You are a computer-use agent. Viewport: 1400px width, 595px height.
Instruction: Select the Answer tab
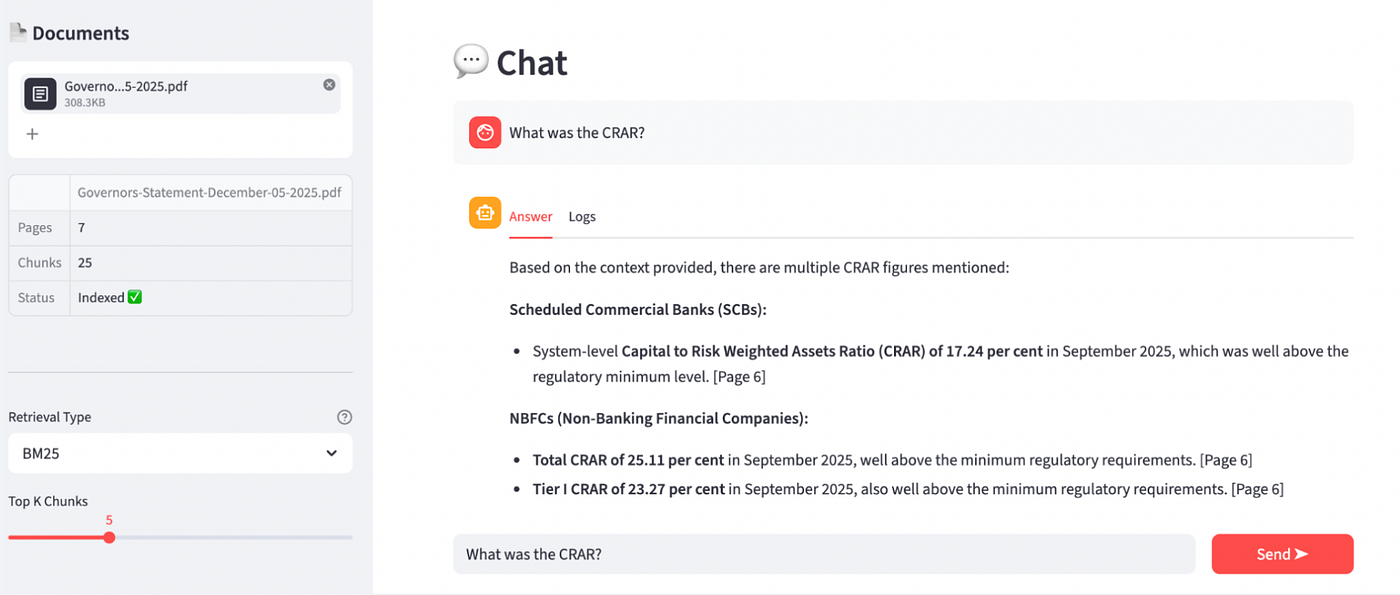[x=530, y=216]
